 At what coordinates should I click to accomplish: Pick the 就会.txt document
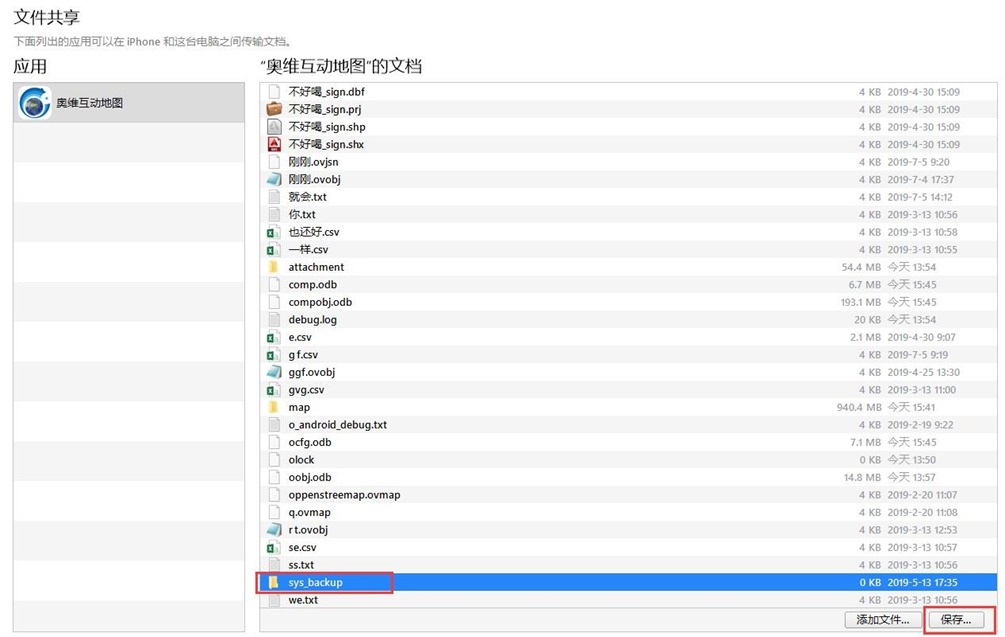click(x=307, y=197)
